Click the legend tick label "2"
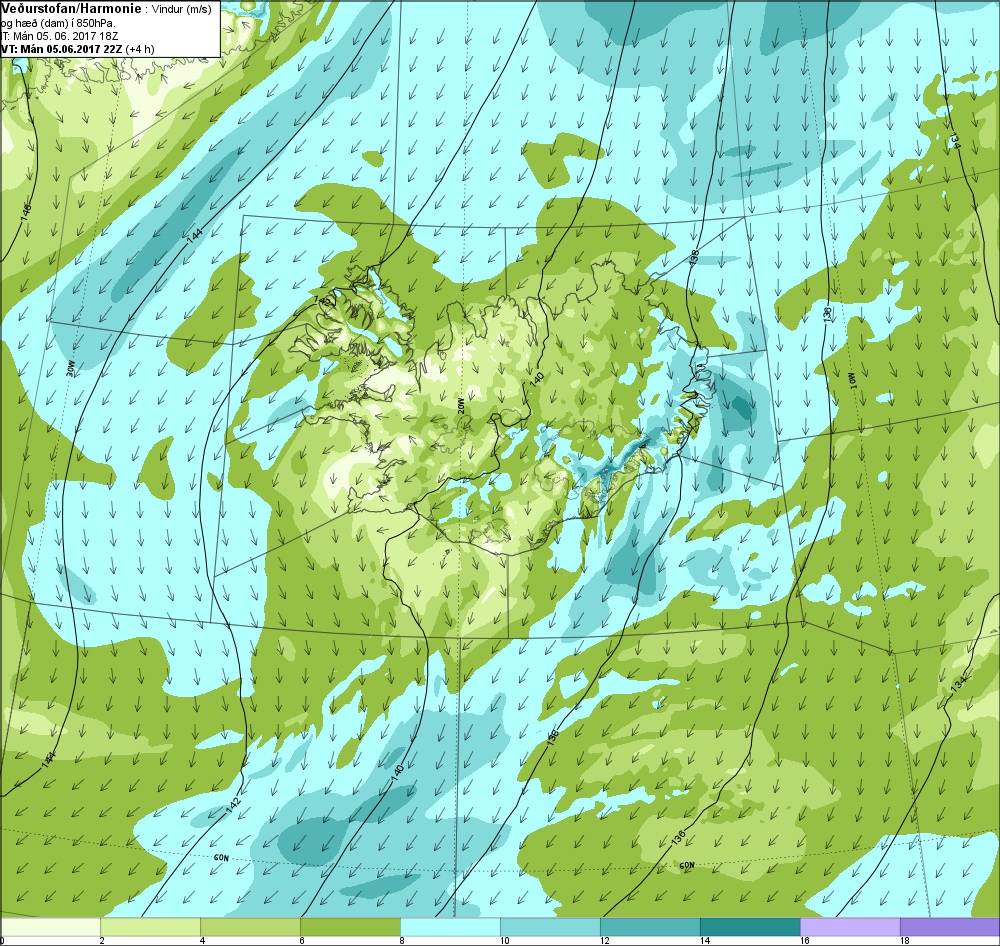The image size is (1000, 946). 102,940
